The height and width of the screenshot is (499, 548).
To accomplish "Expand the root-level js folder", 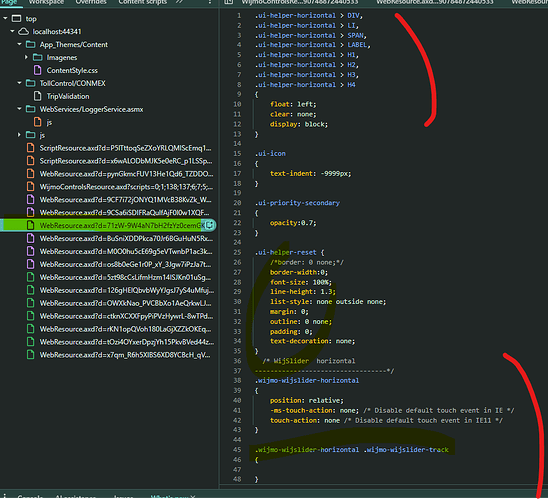I will pyautogui.click(x=19, y=135).
